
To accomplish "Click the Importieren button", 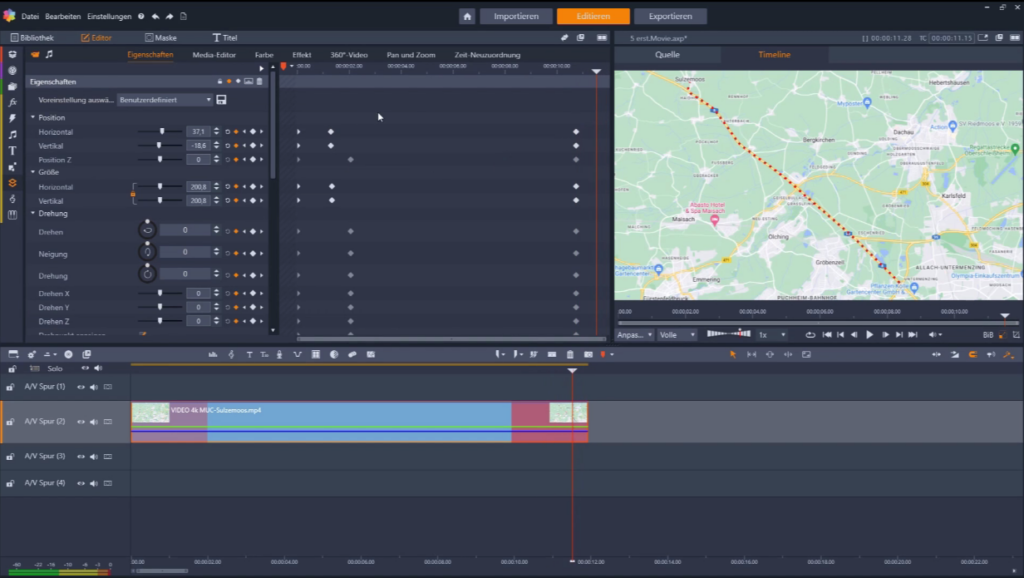I will pyautogui.click(x=516, y=16).
